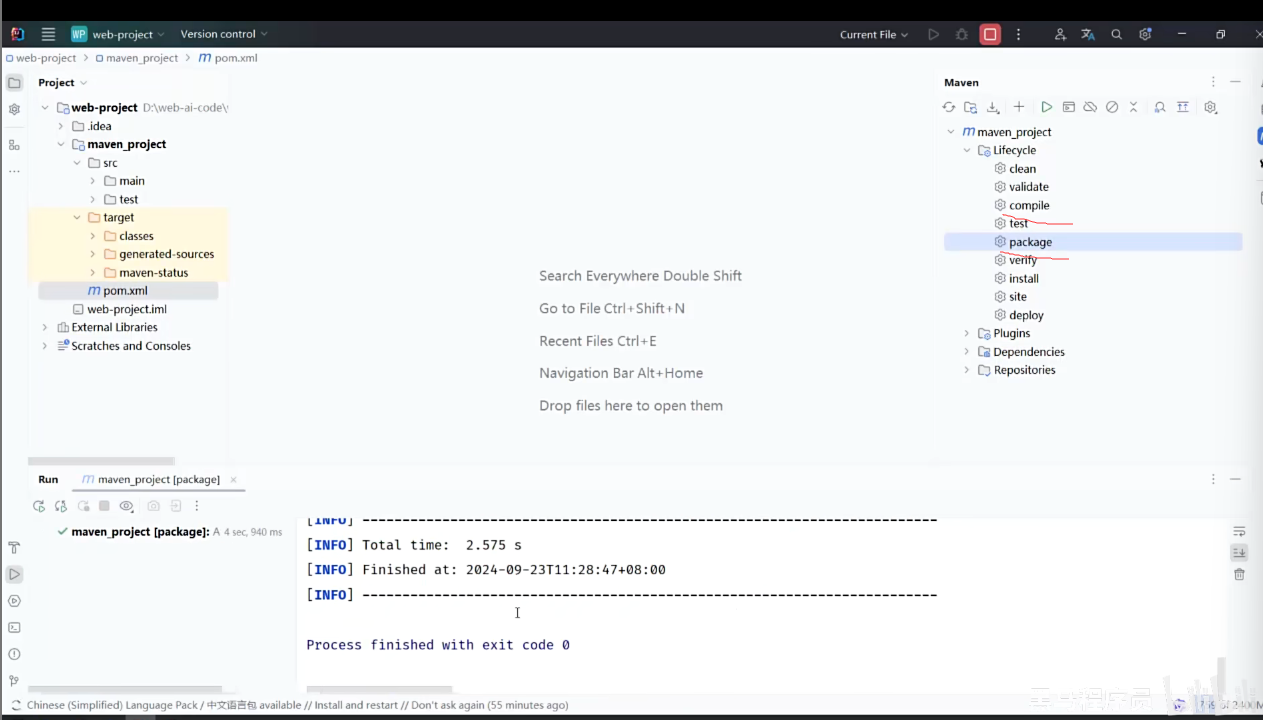Viewport: 1263px width, 720px height.
Task: Open Maven panel options (three dots)
Action: pyautogui.click(x=1213, y=82)
